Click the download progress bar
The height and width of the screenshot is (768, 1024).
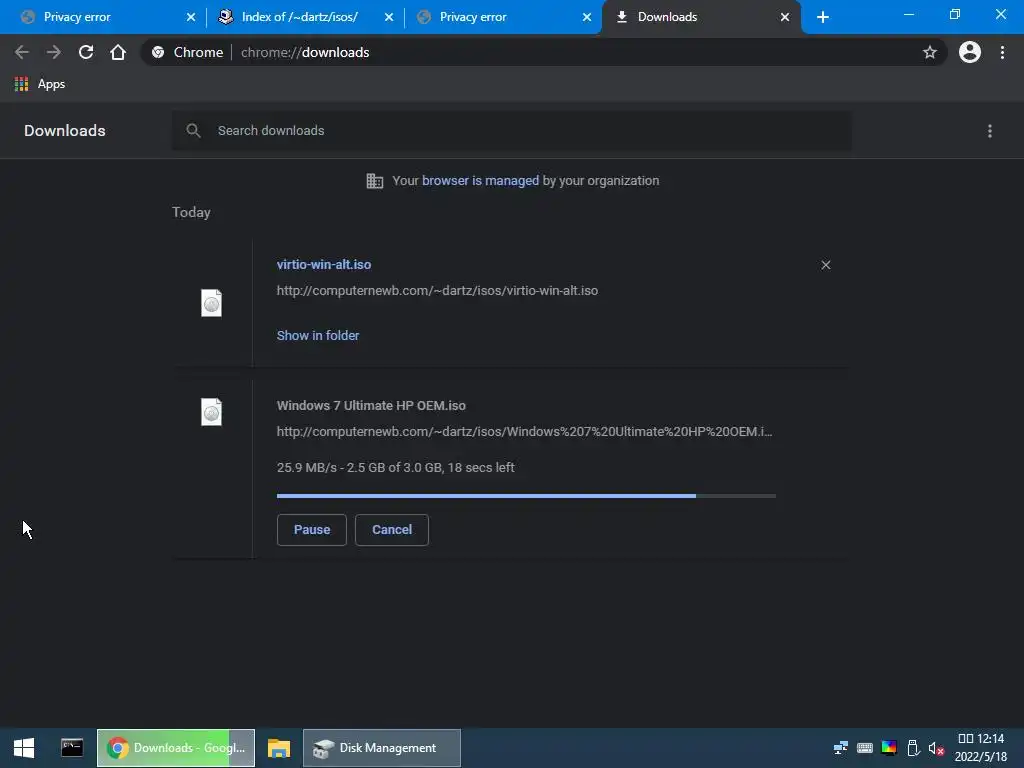click(526, 496)
